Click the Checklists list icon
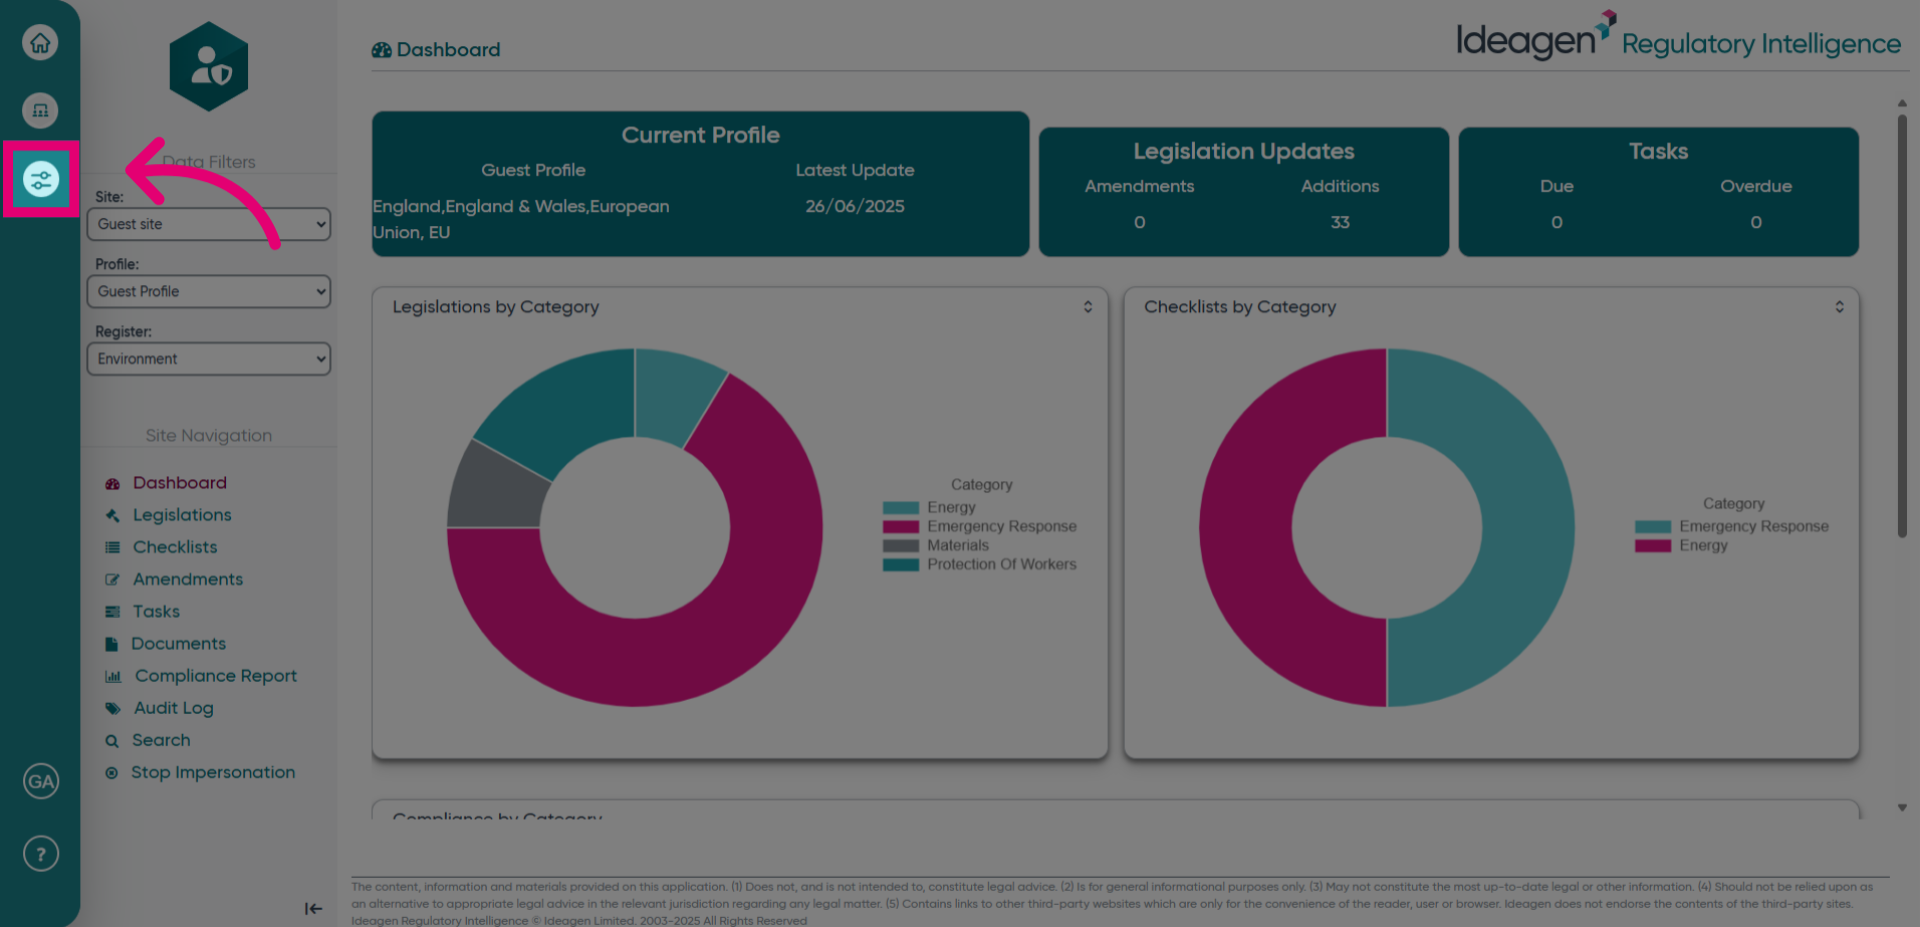This screenshot has width=1920, height=927. click(x=112, y=548)
